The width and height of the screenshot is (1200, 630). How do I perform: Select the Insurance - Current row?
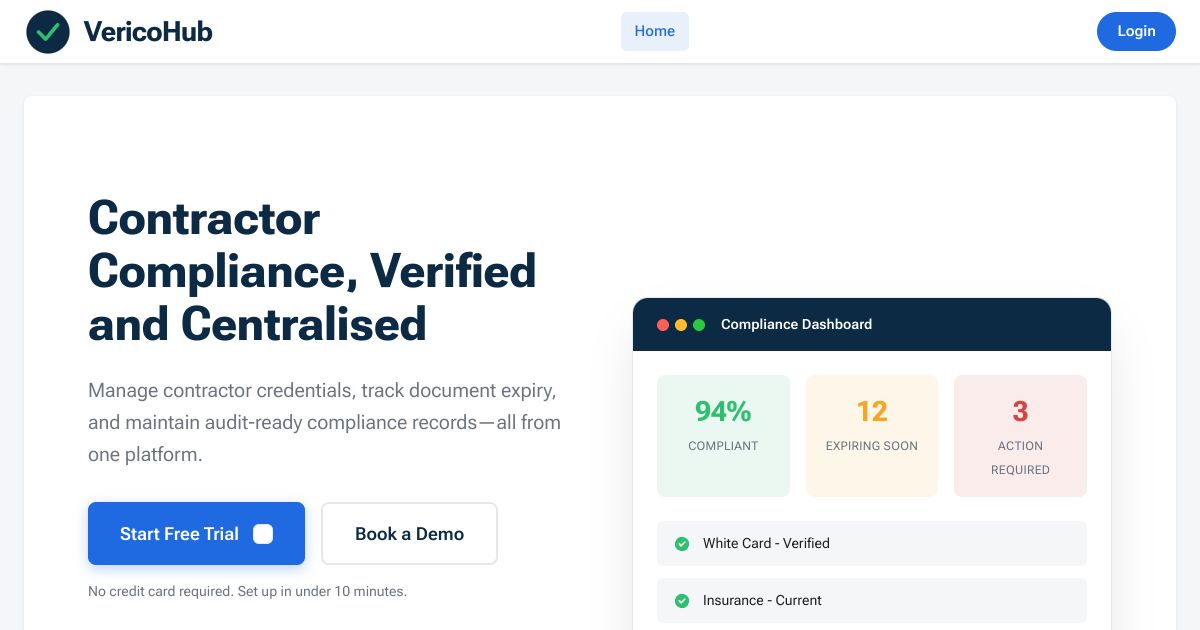point(871,600)
